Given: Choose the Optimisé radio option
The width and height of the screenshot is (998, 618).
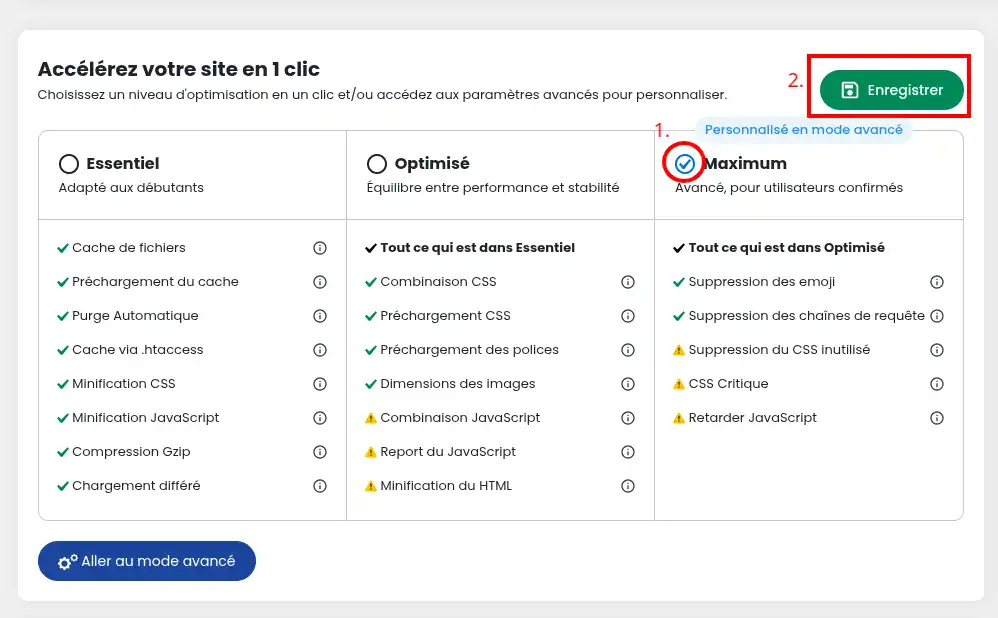Looking at the screenshot, I should click(x=377, y=164).
